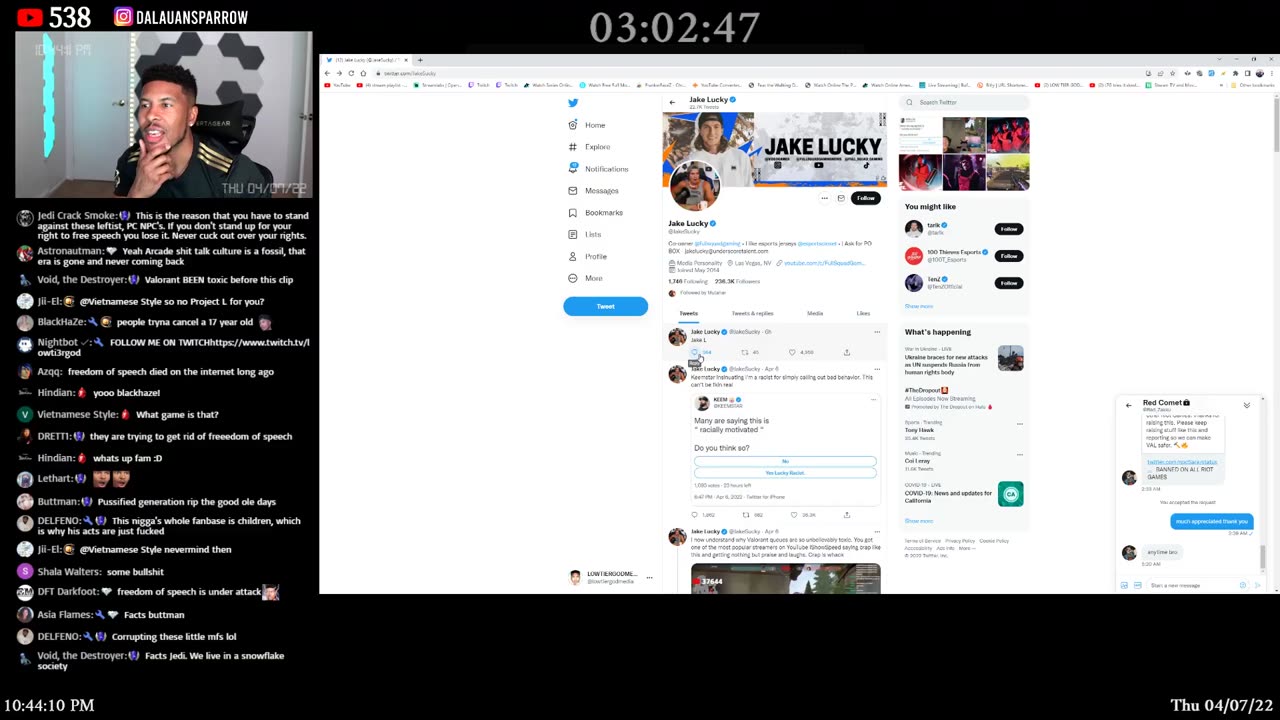The width and height of the screenshot is (1280, 720).
Task: Switch to the Likes tab
Action: (863, 313)
